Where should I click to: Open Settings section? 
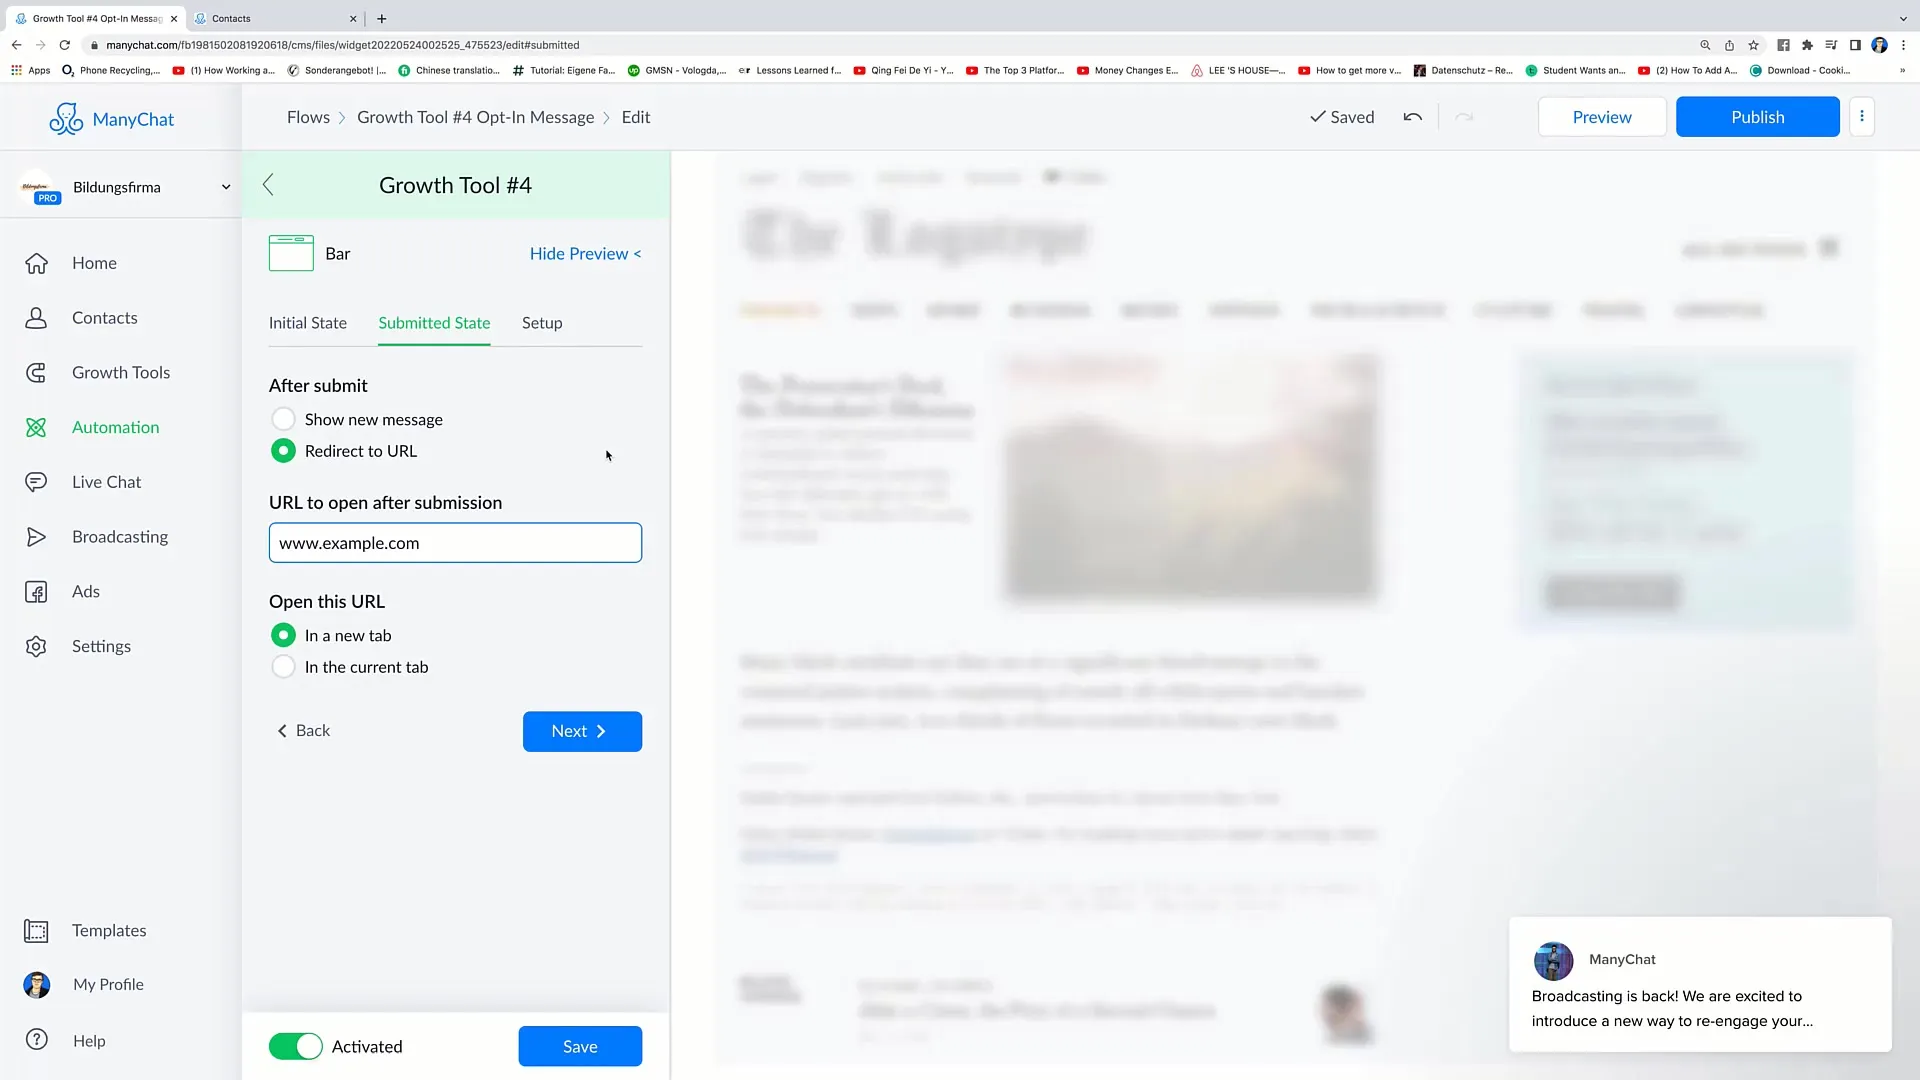[x=102, y=645]
